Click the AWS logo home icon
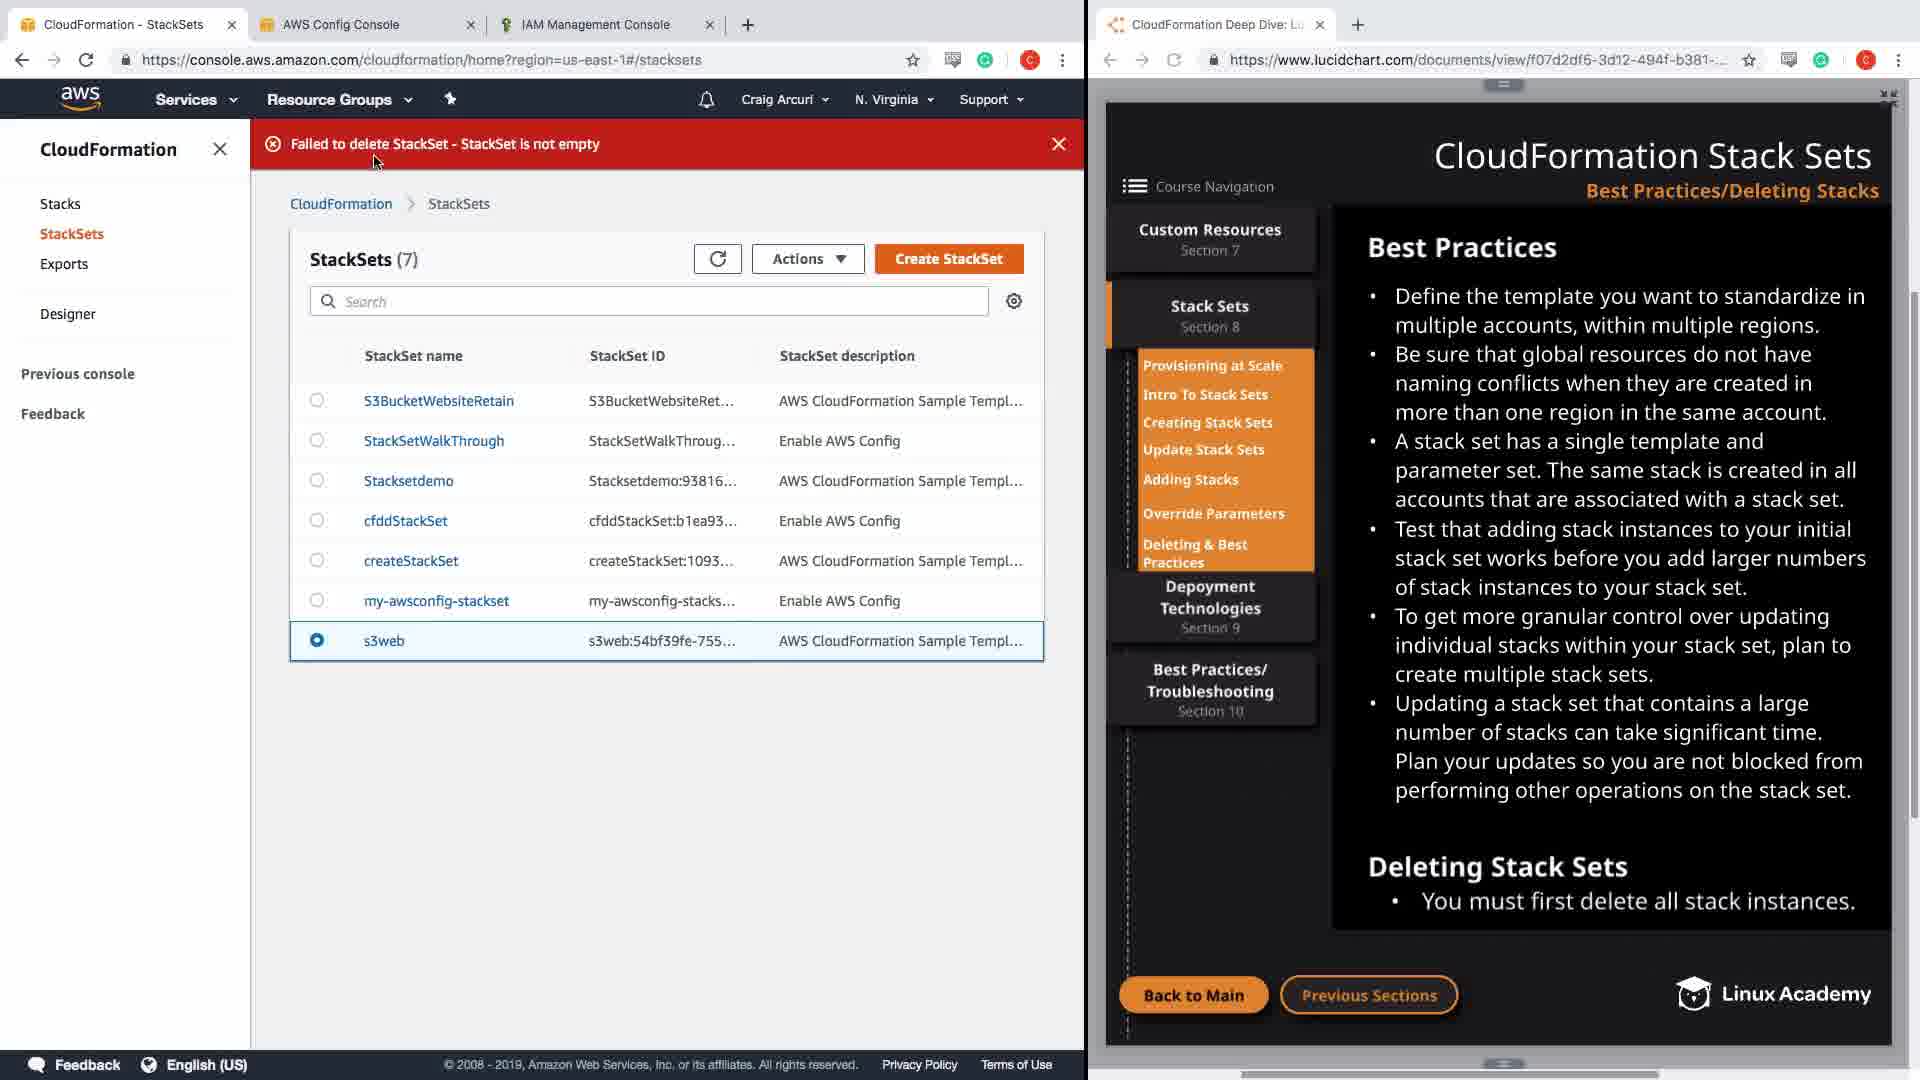The height and width of the screenshot is (1080, 1920). 80,98
